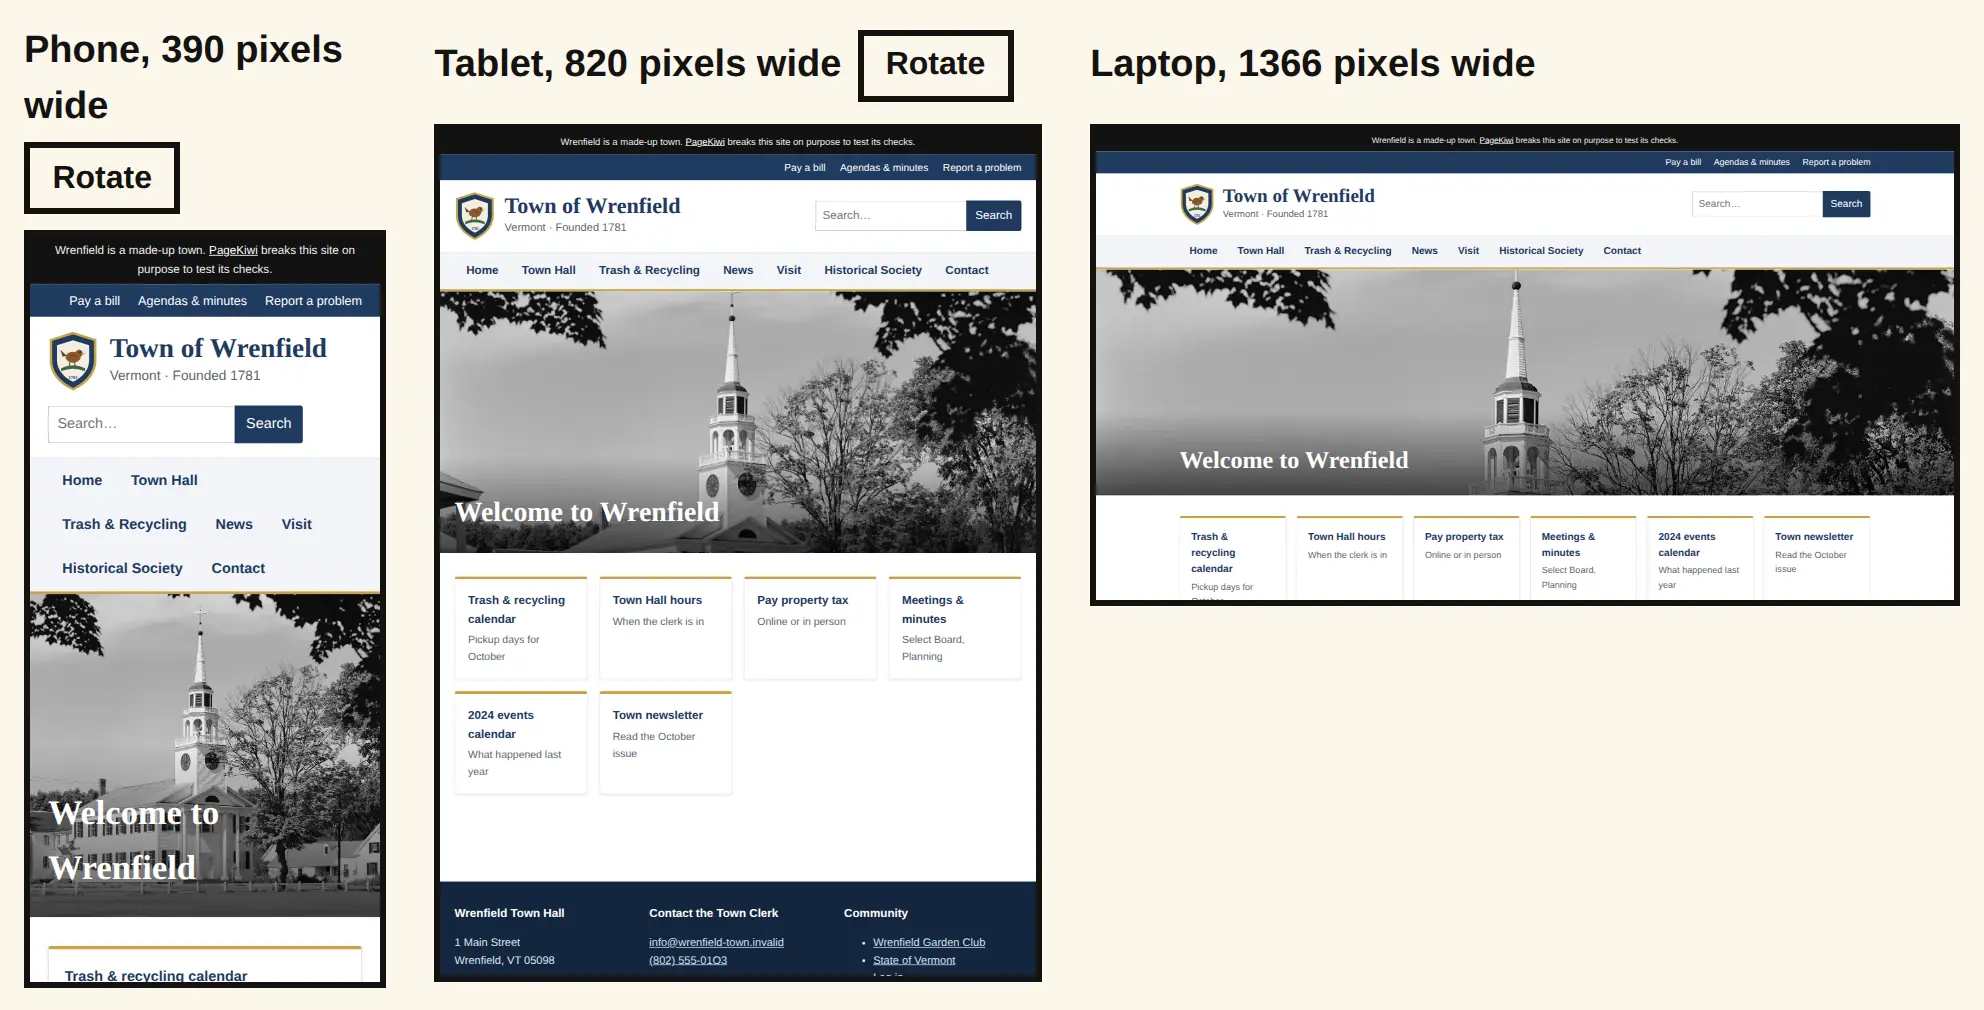
Task: Open Town newsletter card in laptop preview
Action: [1817, 557]
